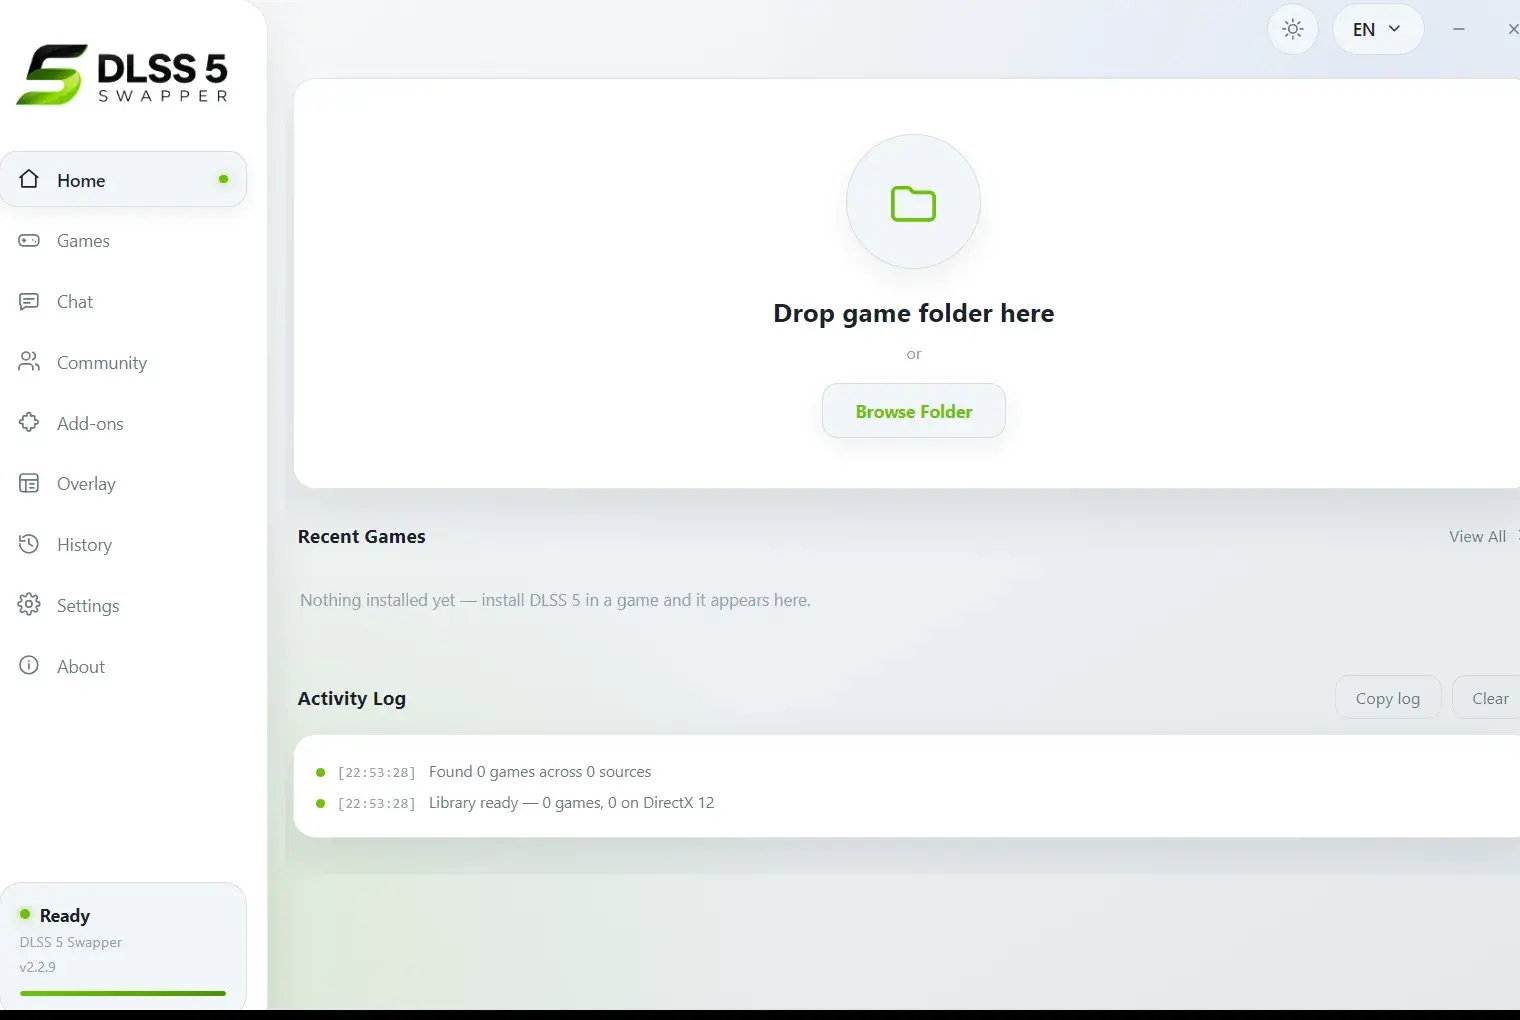Image resolution: width=1520 pixels, height=1020 pixels.
Task: Minimize the DLSS 5 Swapper window
Action: (x=1459, y=29)
